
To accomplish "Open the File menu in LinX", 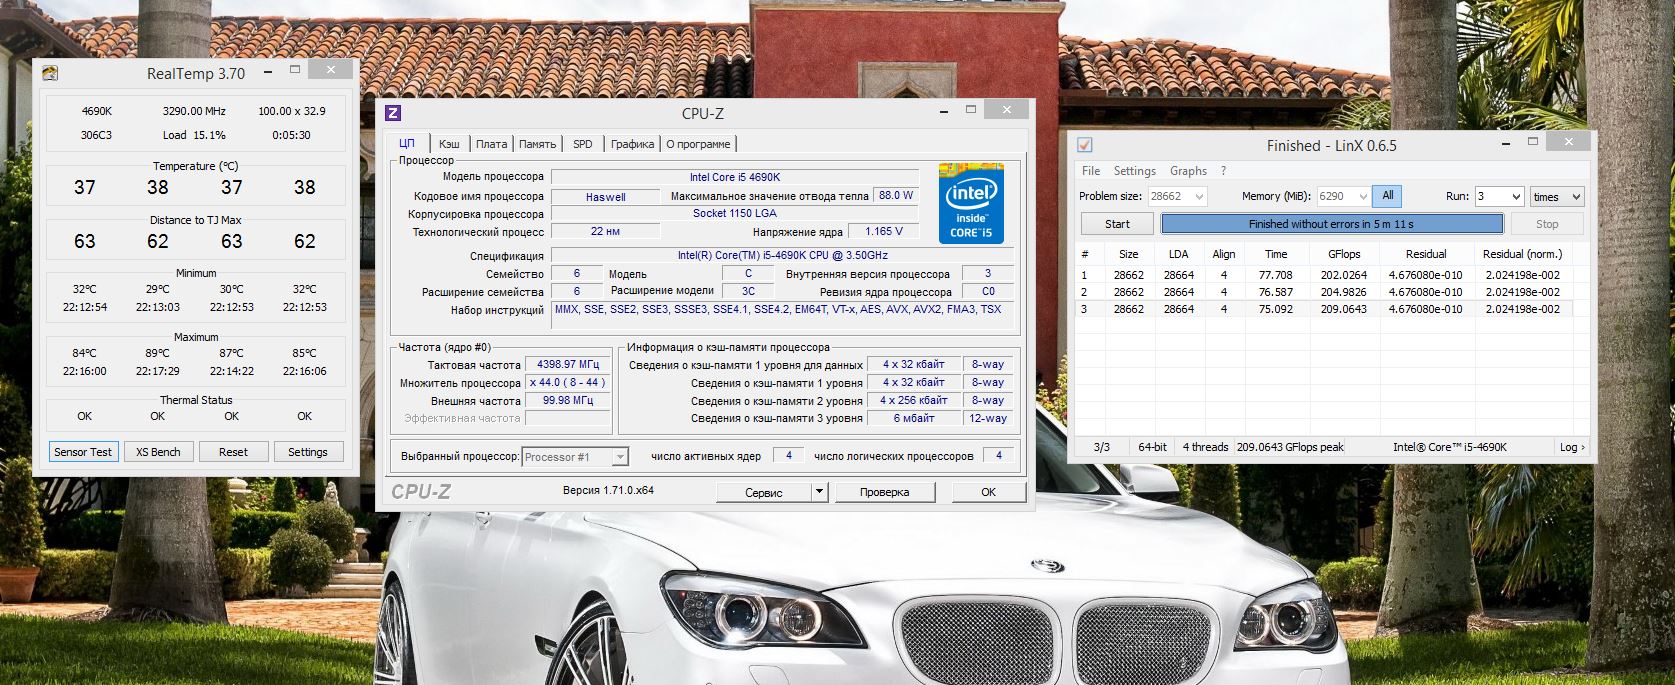I will click(x=1091, y=171).
